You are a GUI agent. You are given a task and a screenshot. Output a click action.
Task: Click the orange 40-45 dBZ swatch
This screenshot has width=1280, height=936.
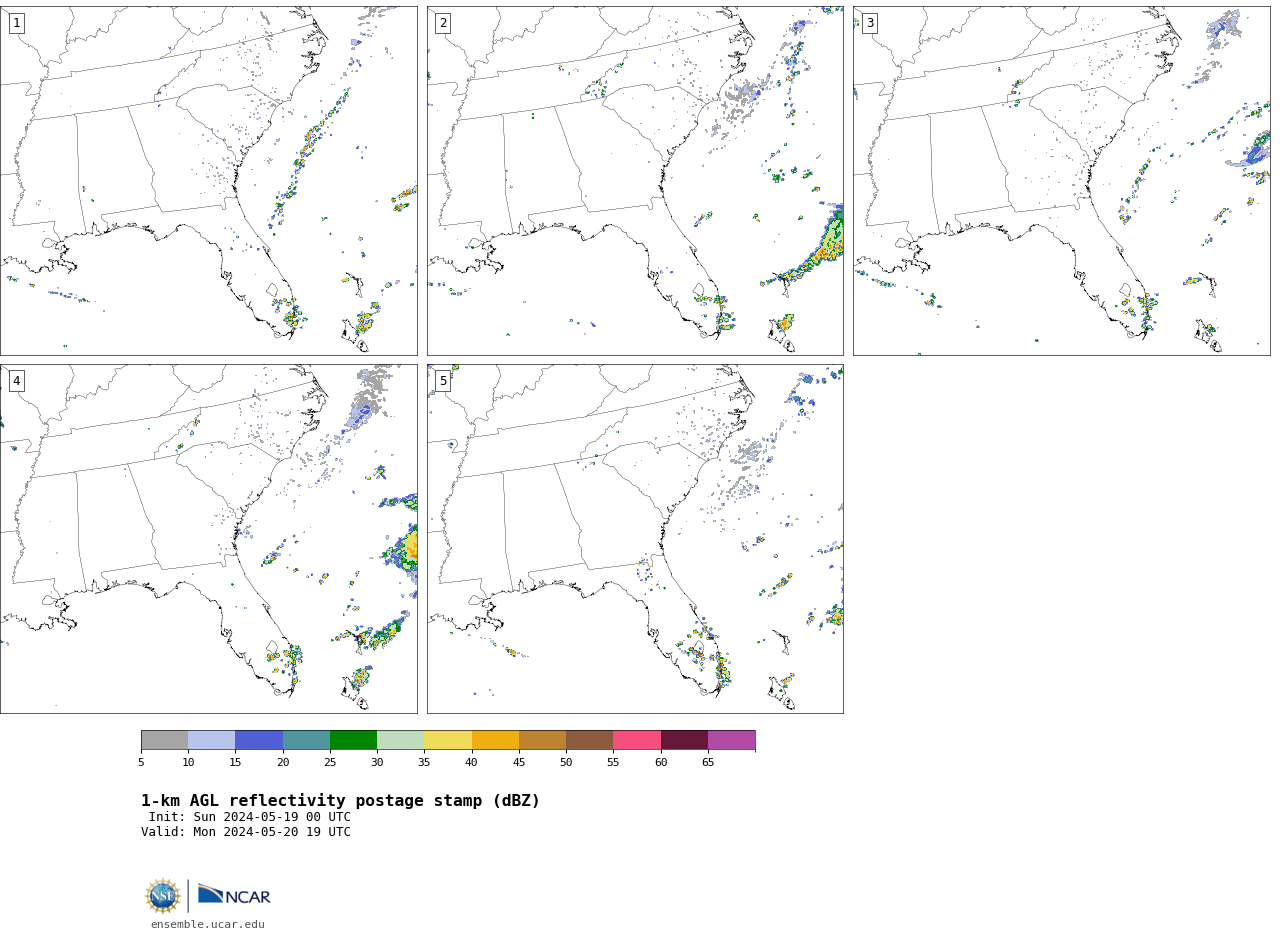click(x=495, y=740)
